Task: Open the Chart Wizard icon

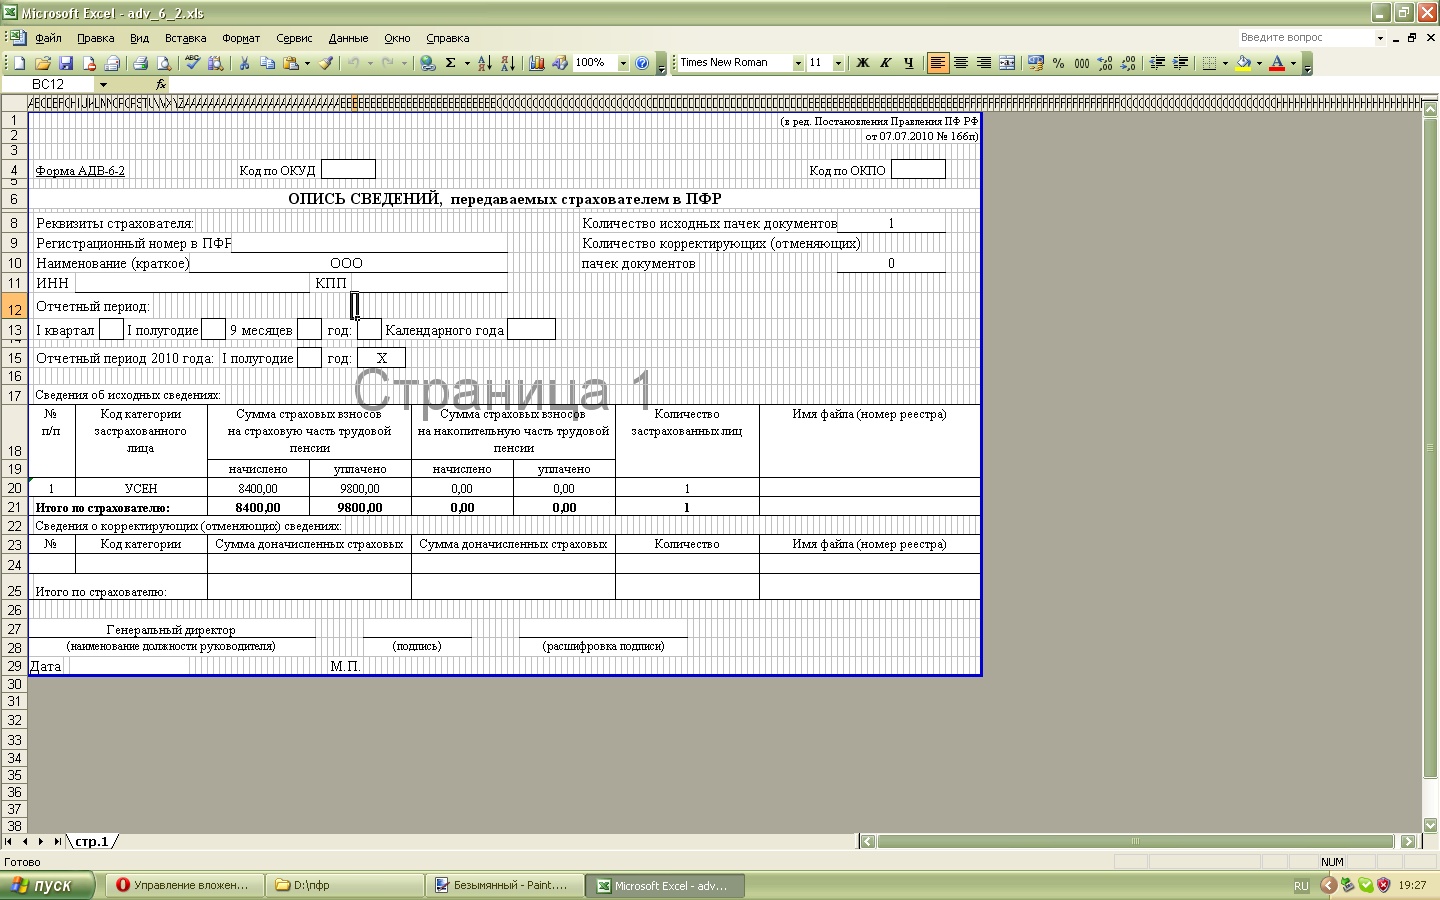Action: (x=537, y=63)
